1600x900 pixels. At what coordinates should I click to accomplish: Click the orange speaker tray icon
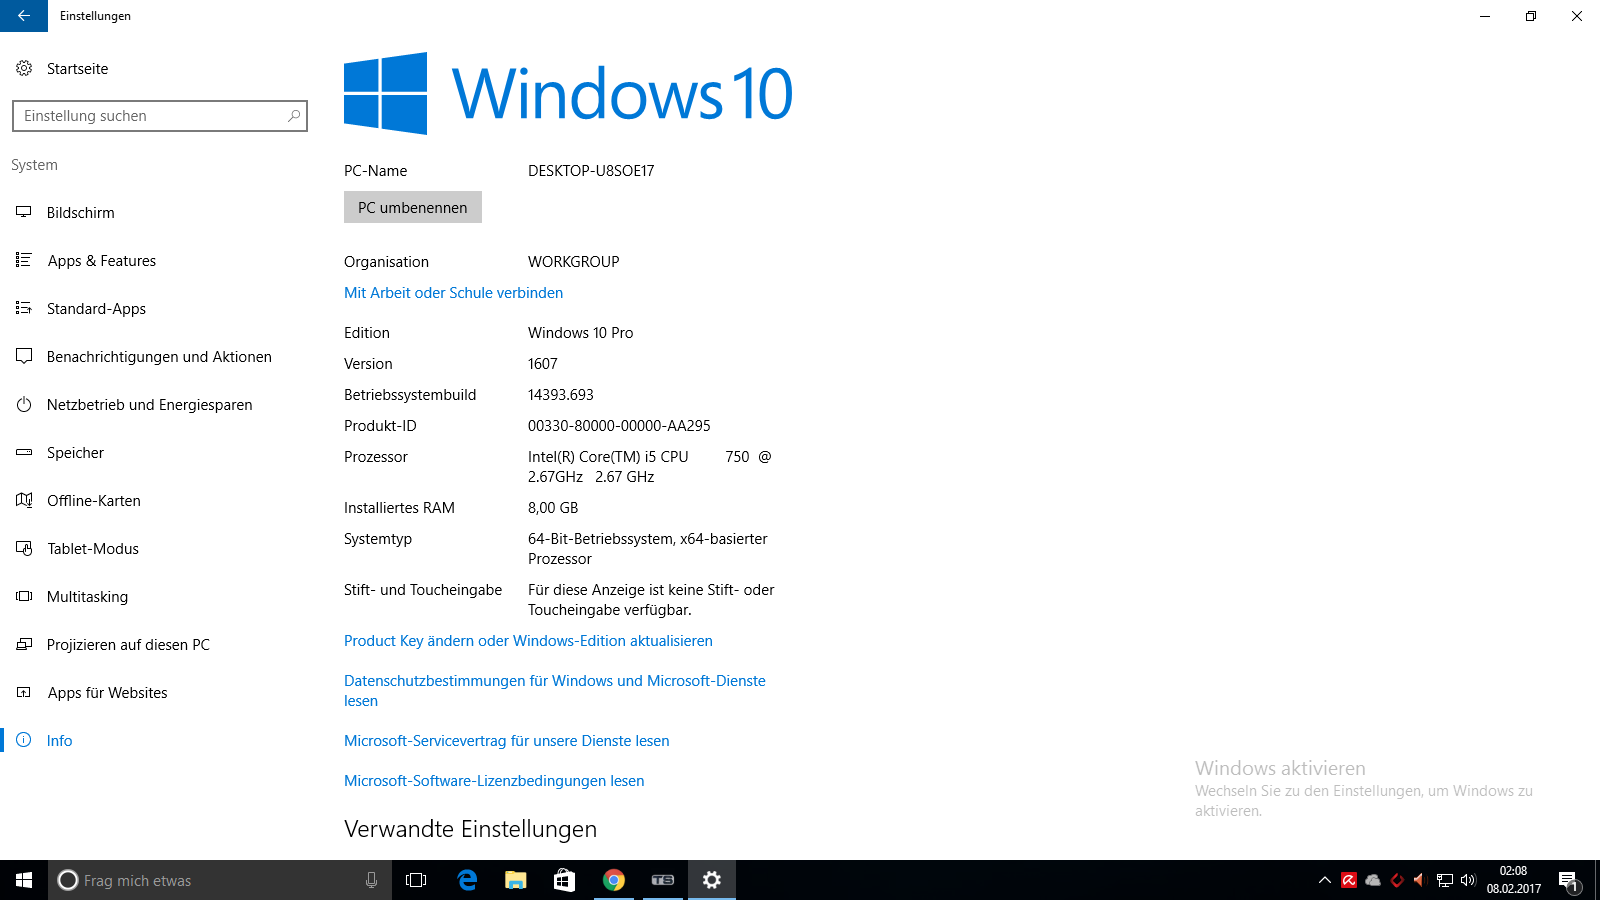pos(1419,880)
